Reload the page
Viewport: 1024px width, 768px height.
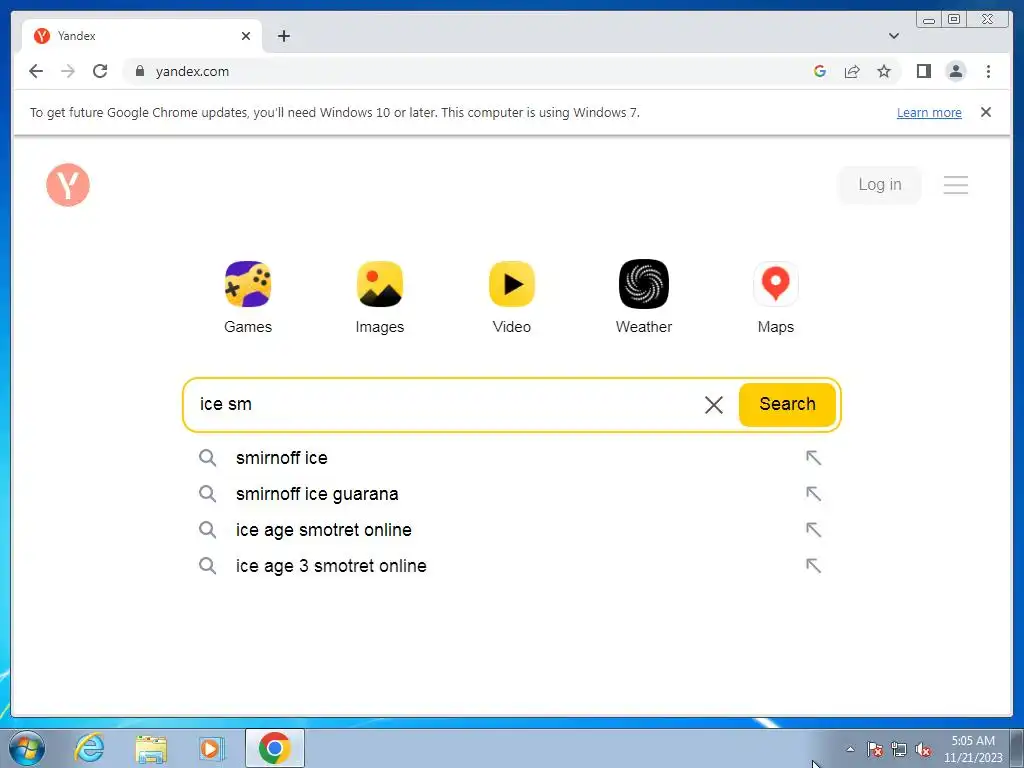[x=100, y=71]
